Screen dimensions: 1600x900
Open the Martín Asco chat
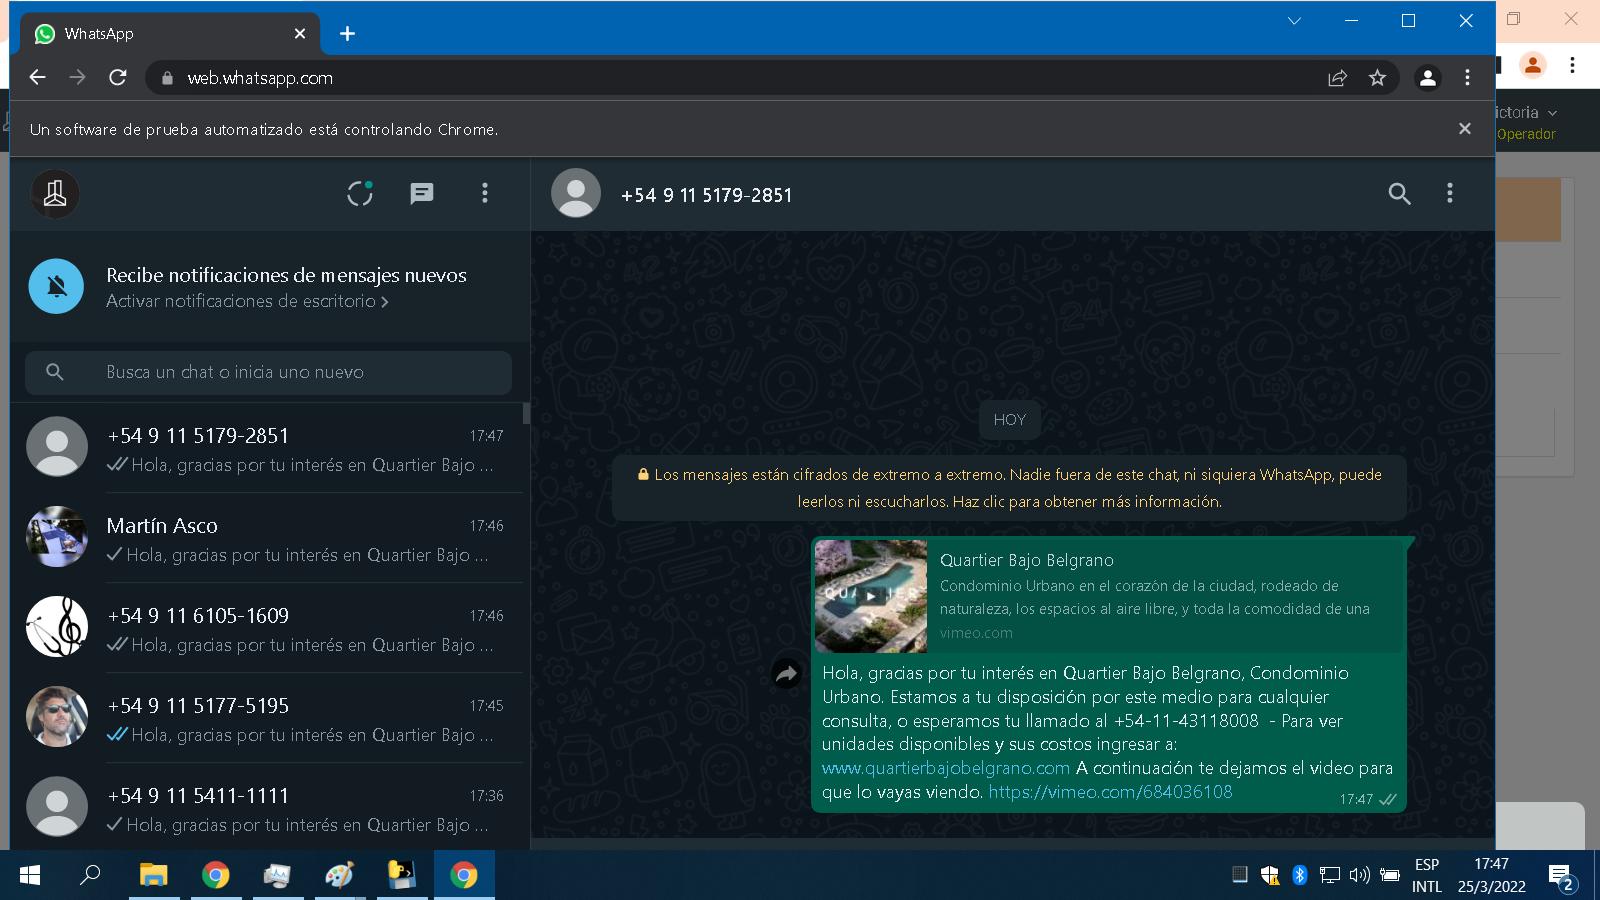click(x=267, y=538)
